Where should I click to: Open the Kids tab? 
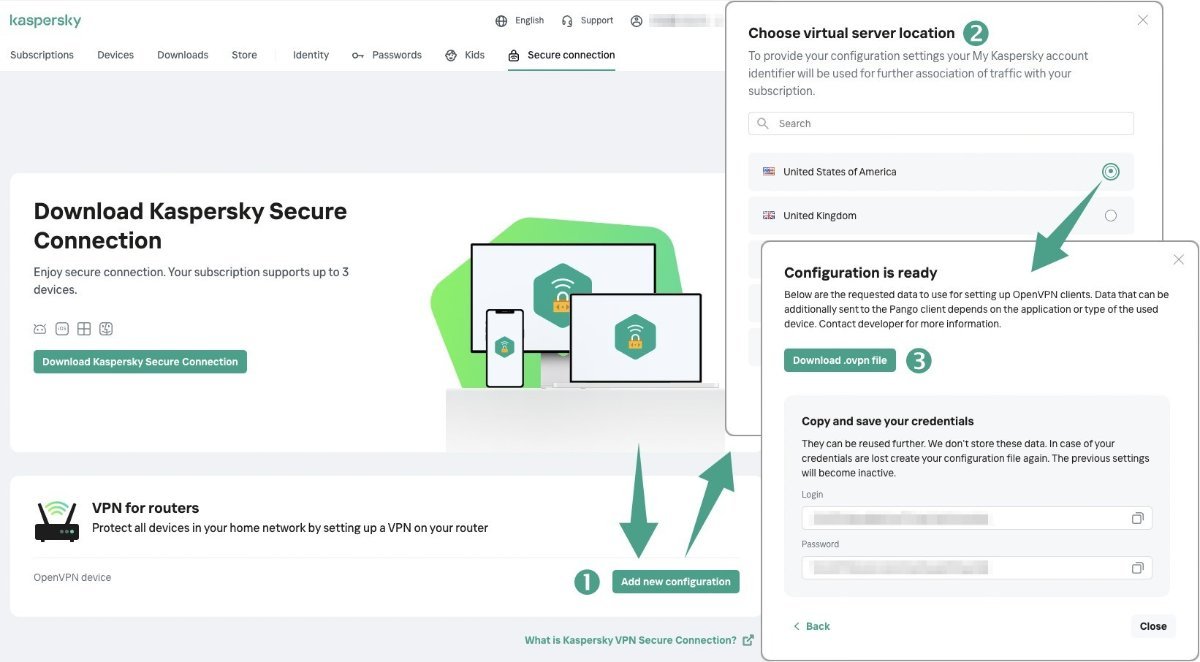point(465,55)
